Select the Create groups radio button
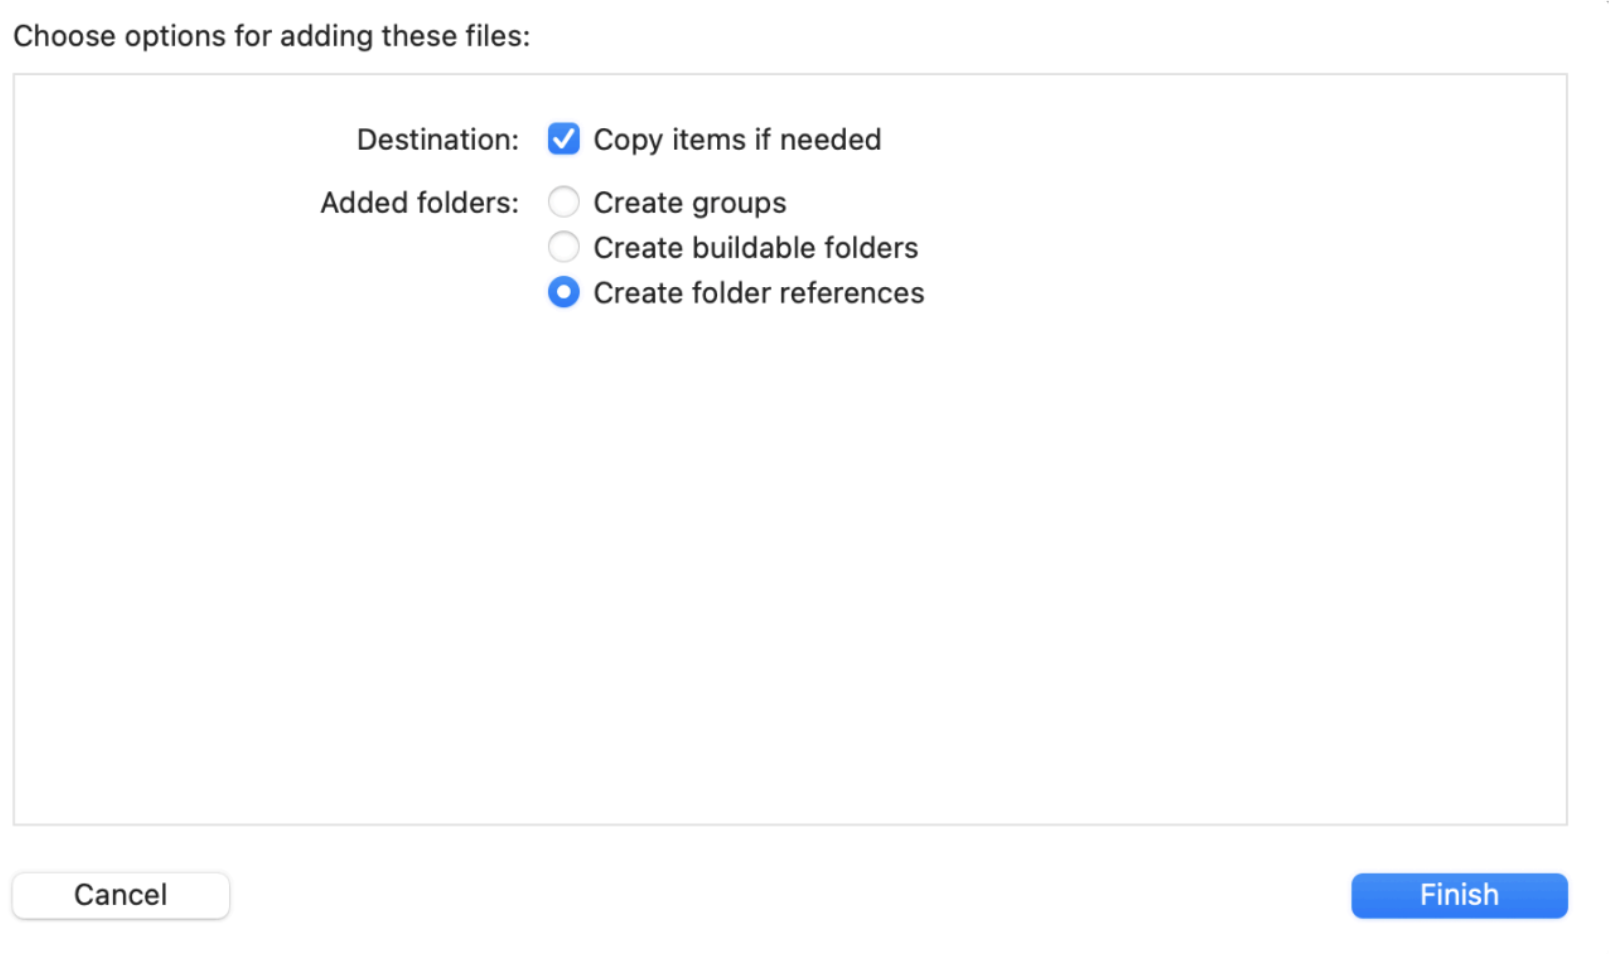1614x954 pixels. [563, 202]
